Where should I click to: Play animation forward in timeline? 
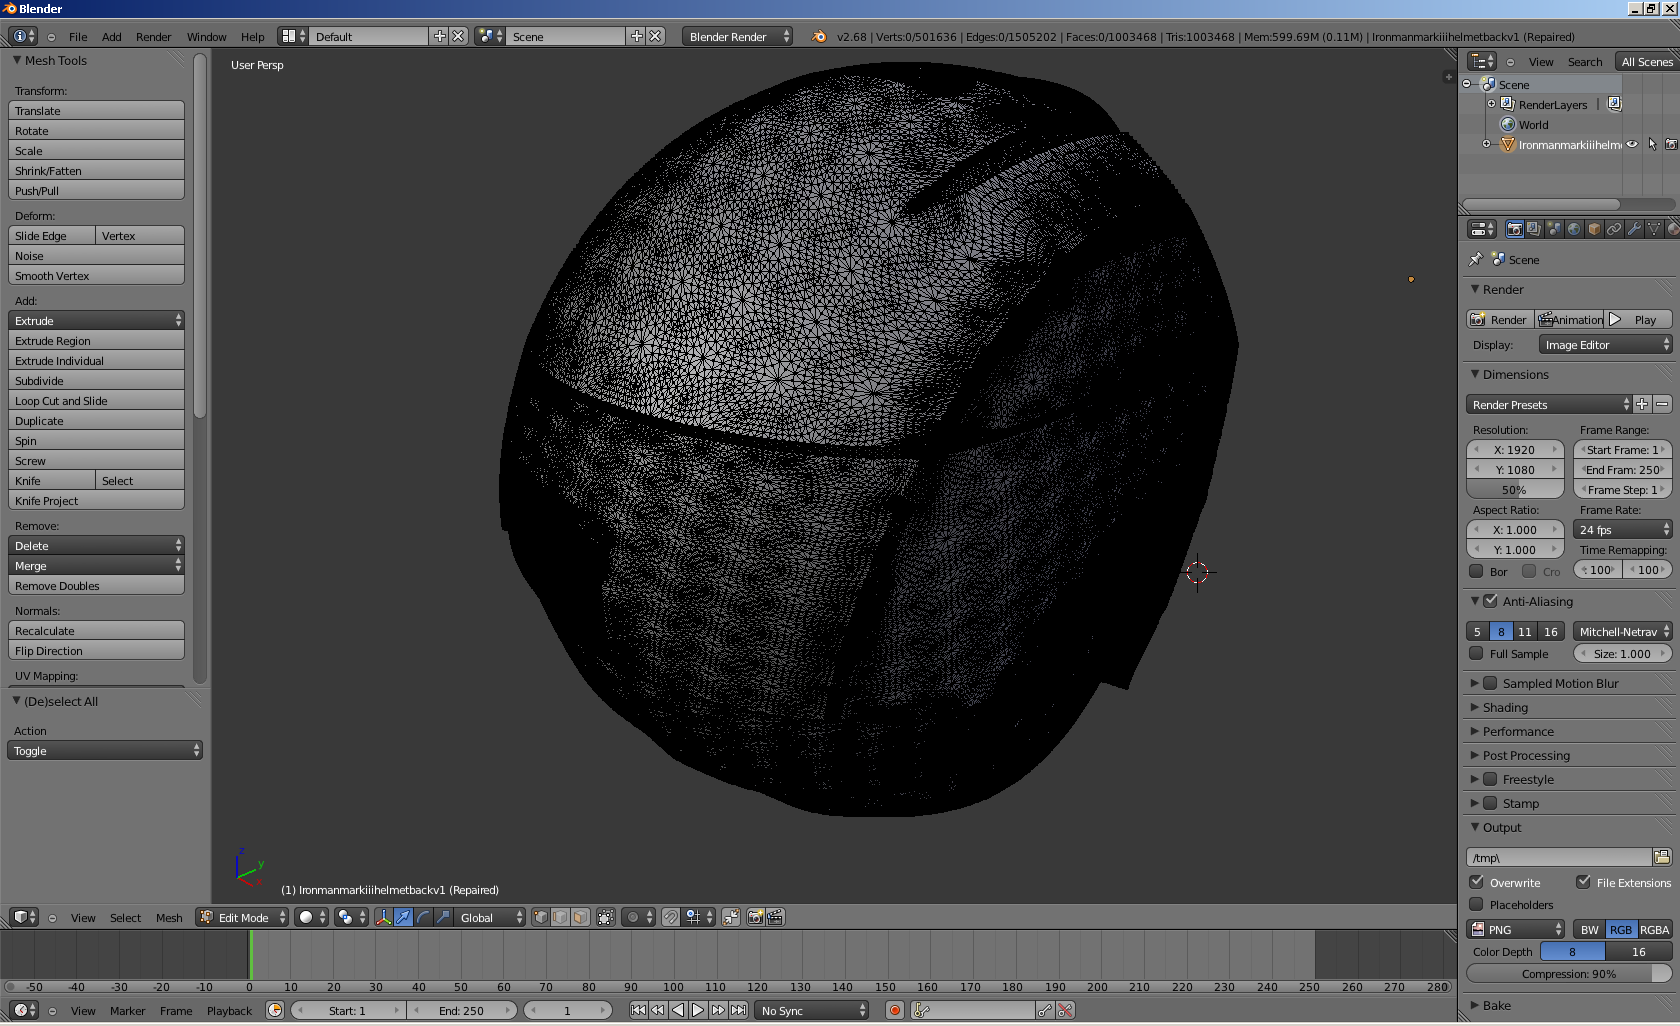[x=698, y=1010]
